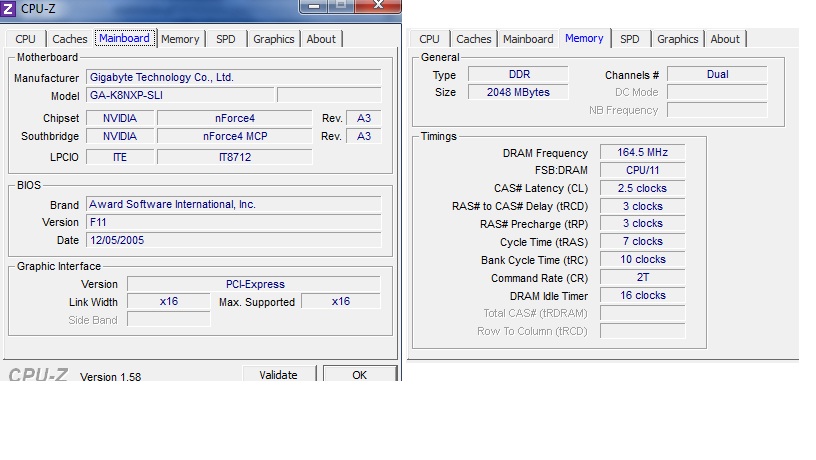Click Command Rate value 2T
The image size is (816, 460).
coord(643,277)
